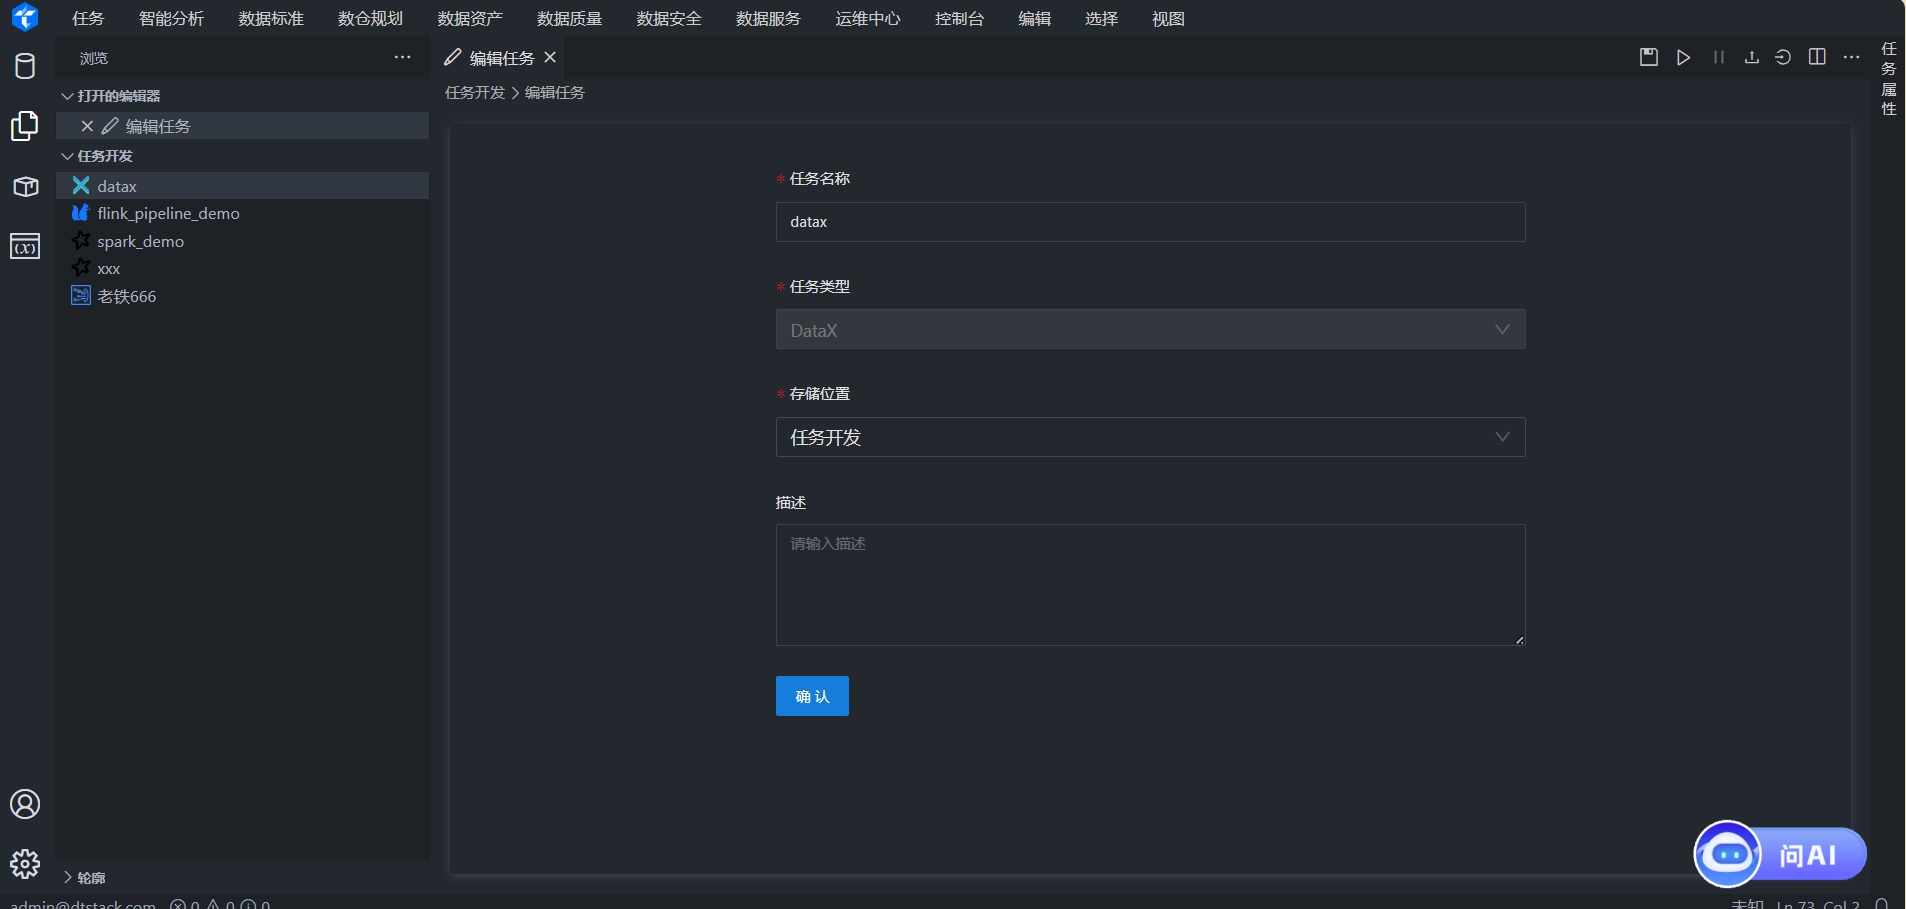This screenshot has width=1906, height=909.
Task: Open the 数据资产 menu
Action: [470, 18]
